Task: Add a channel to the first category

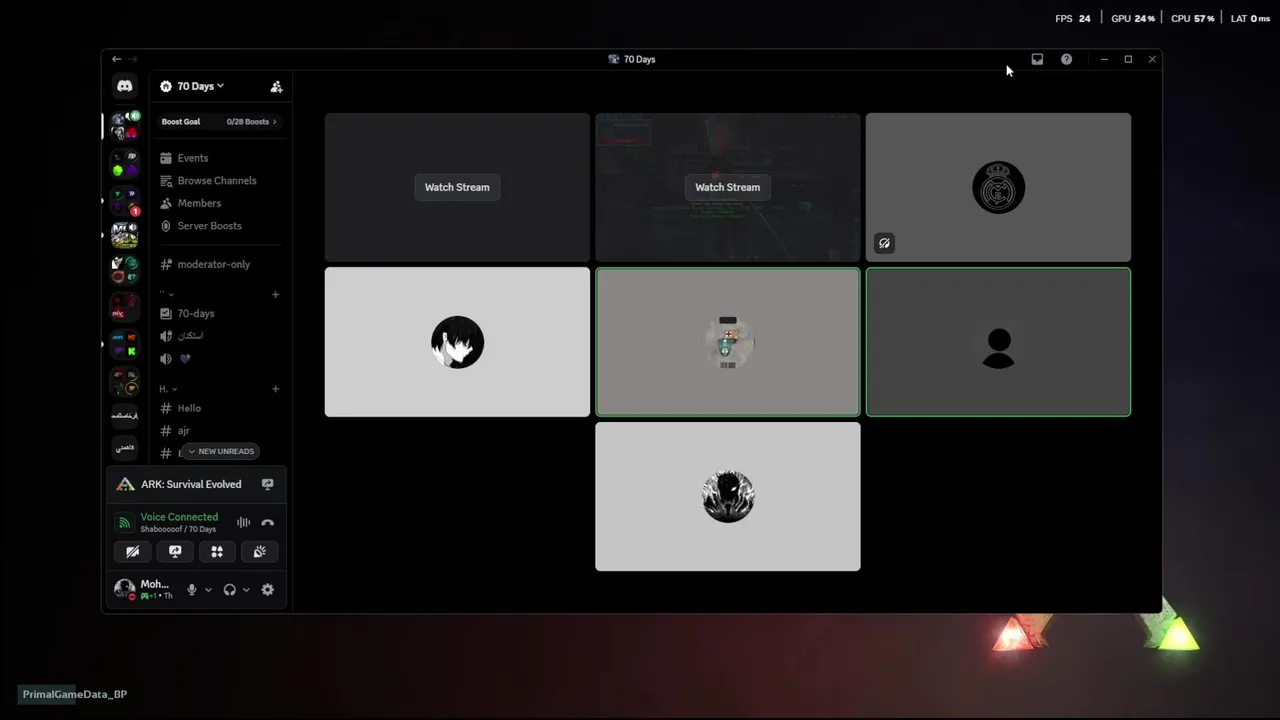Action: [x=276, y=294]
